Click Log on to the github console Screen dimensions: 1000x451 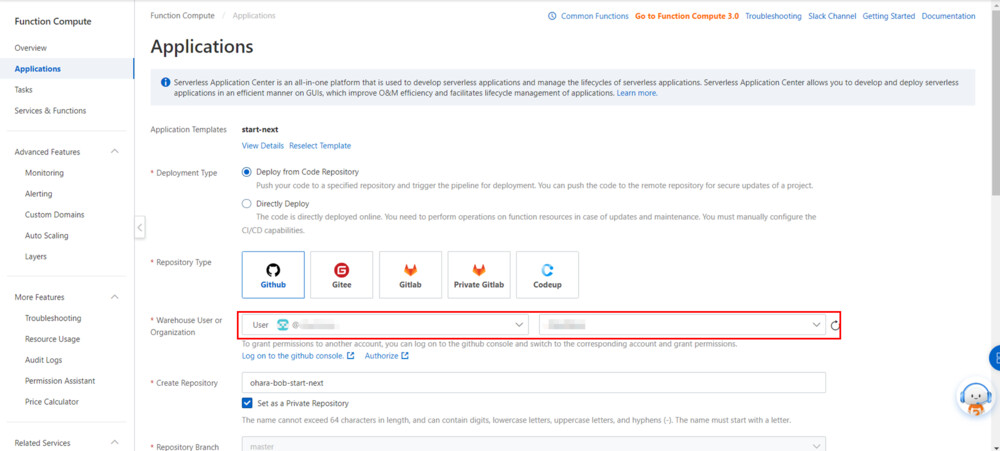coord(298,356)
